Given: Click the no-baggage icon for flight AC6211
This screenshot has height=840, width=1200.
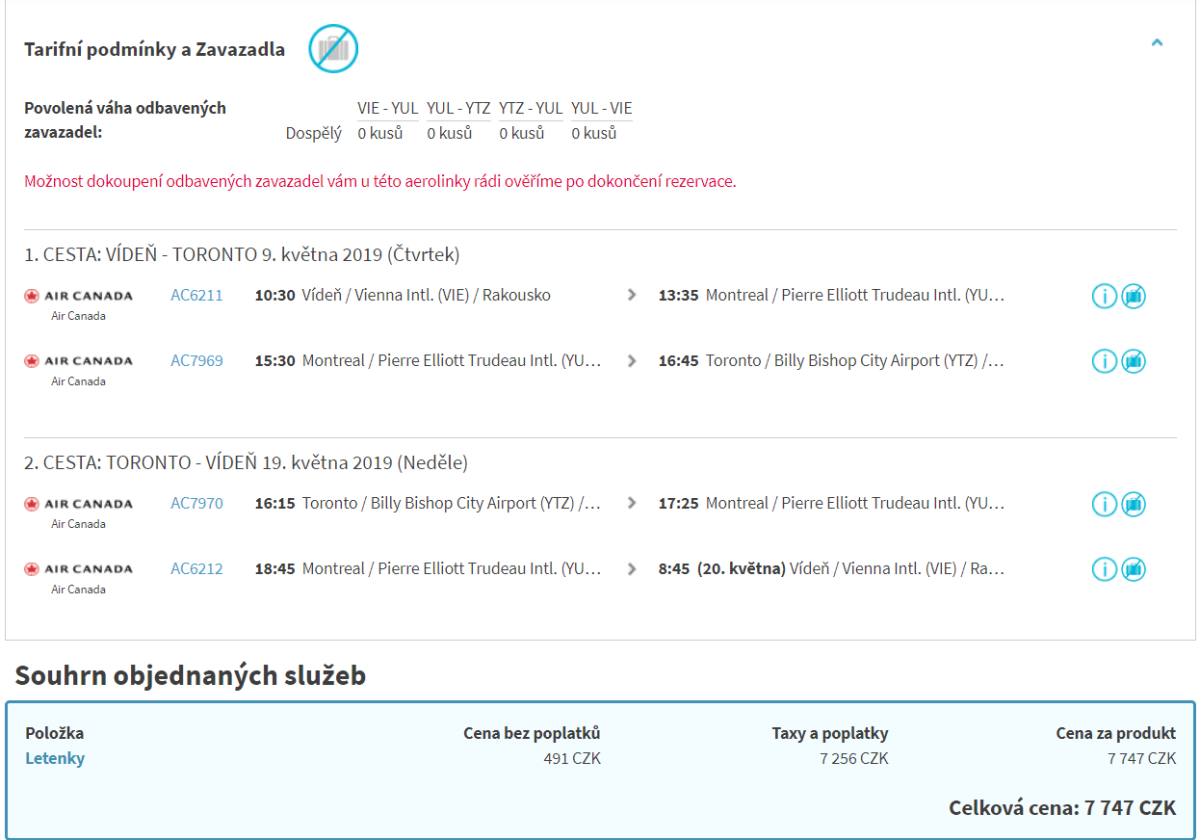Looking at the screenshot, I should coord(1133,296).
